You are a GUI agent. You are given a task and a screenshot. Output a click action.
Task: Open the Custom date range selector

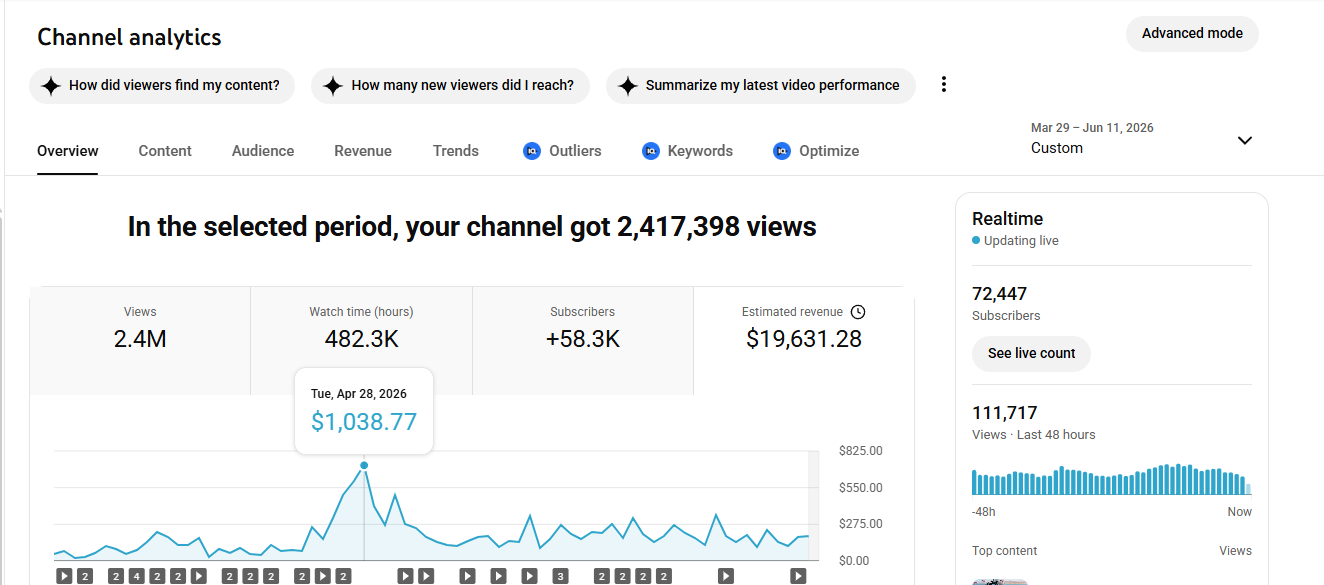pyautogui.click(x=1142, y=139)
